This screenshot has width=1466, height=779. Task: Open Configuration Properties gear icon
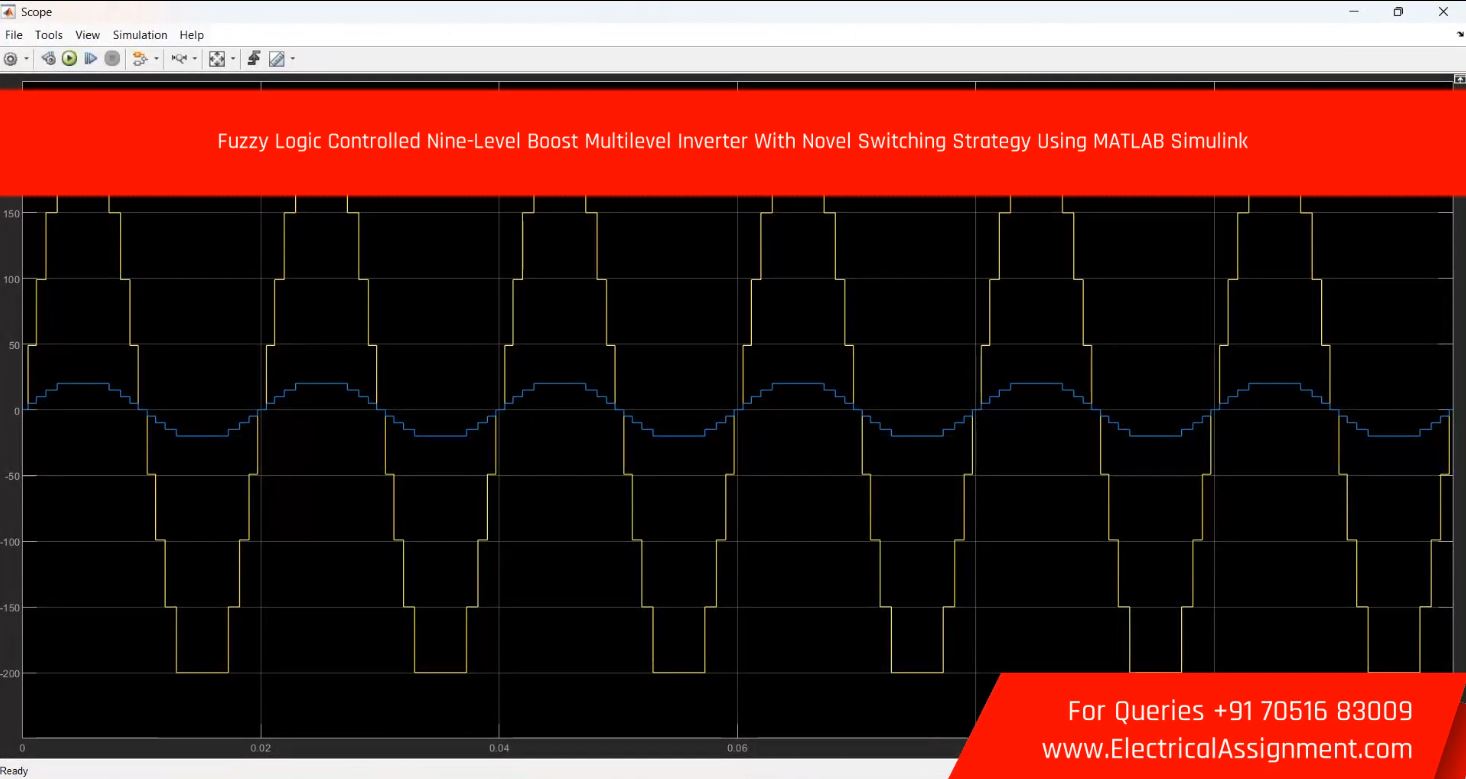(x=10, y=59)
